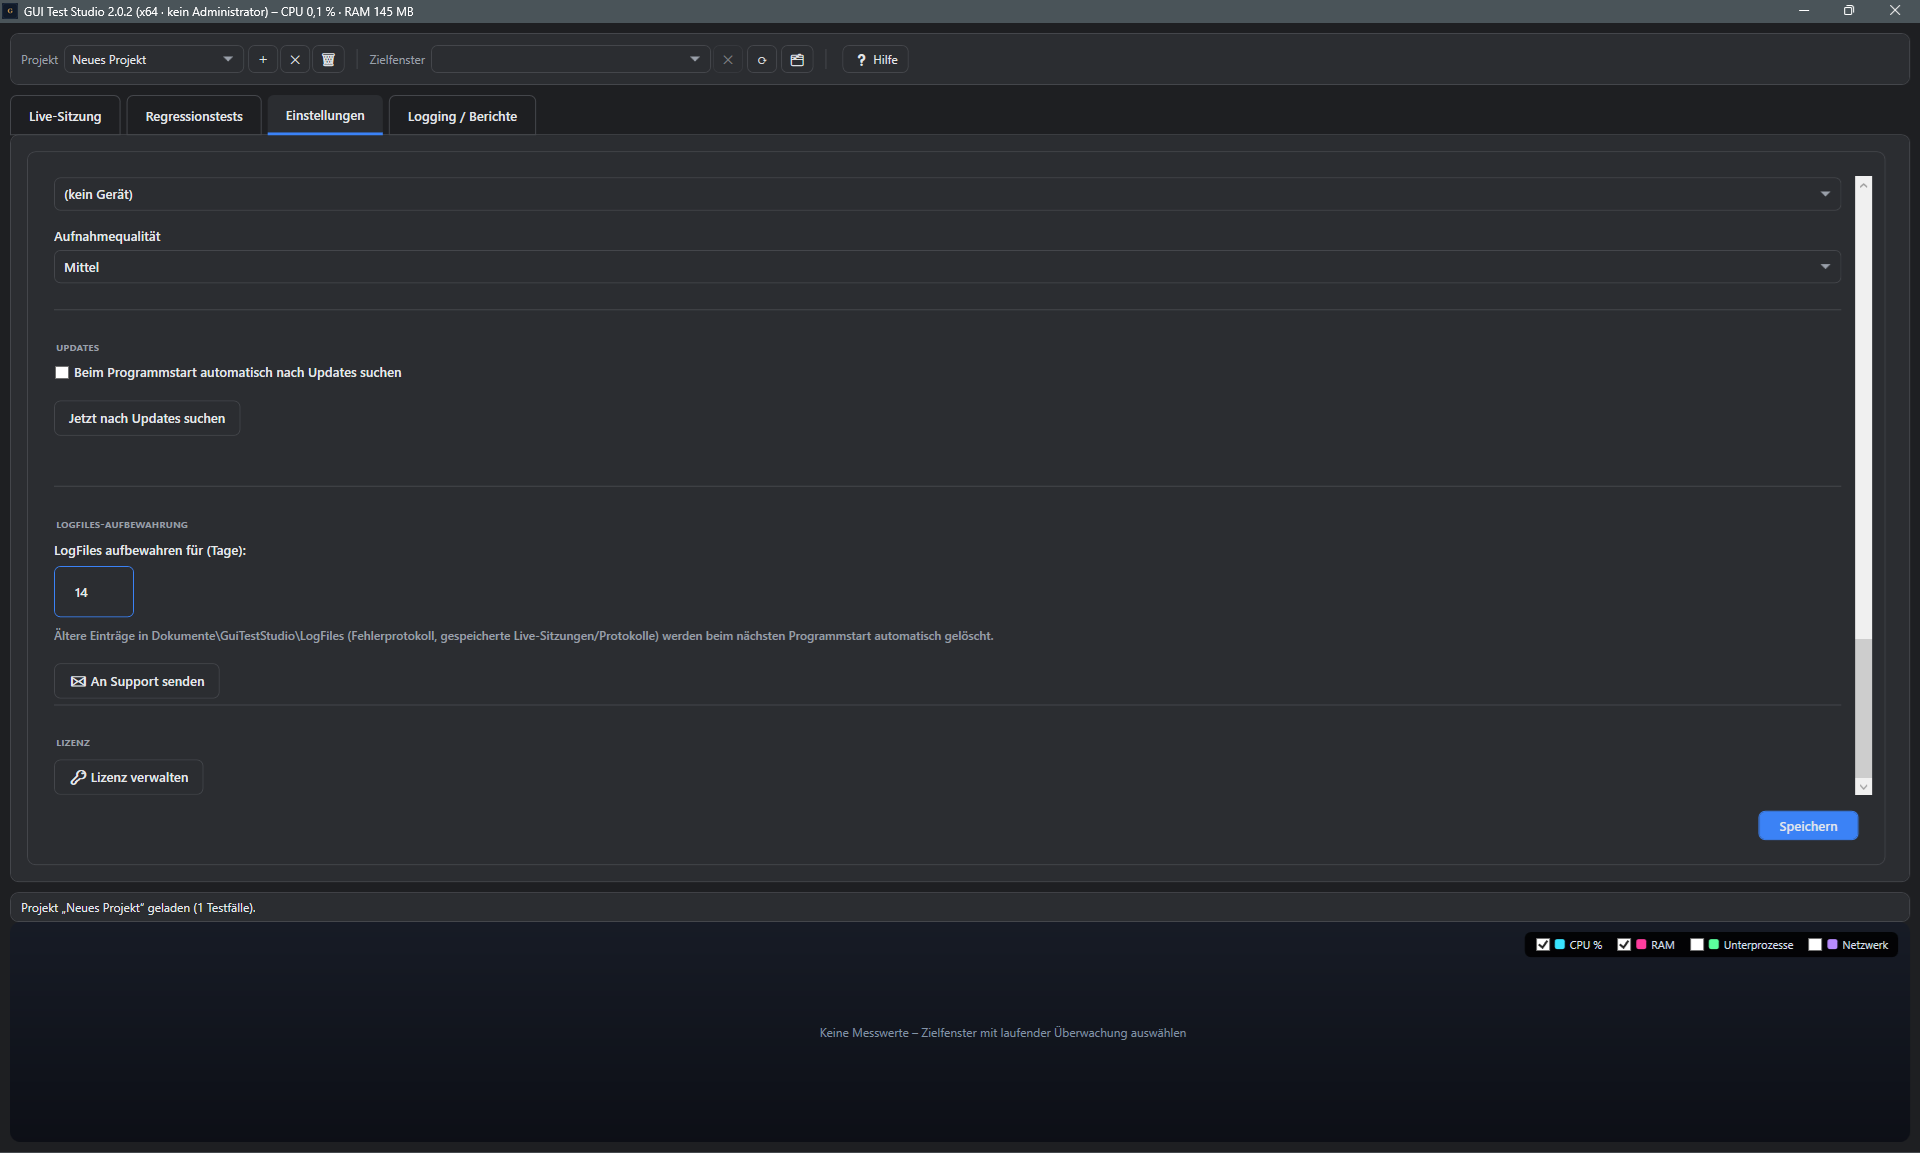Expand the Zielfenster combo box
The height and width of the screenshot is (1153, 1920).
pyautogui.click(x=571, y=60)
